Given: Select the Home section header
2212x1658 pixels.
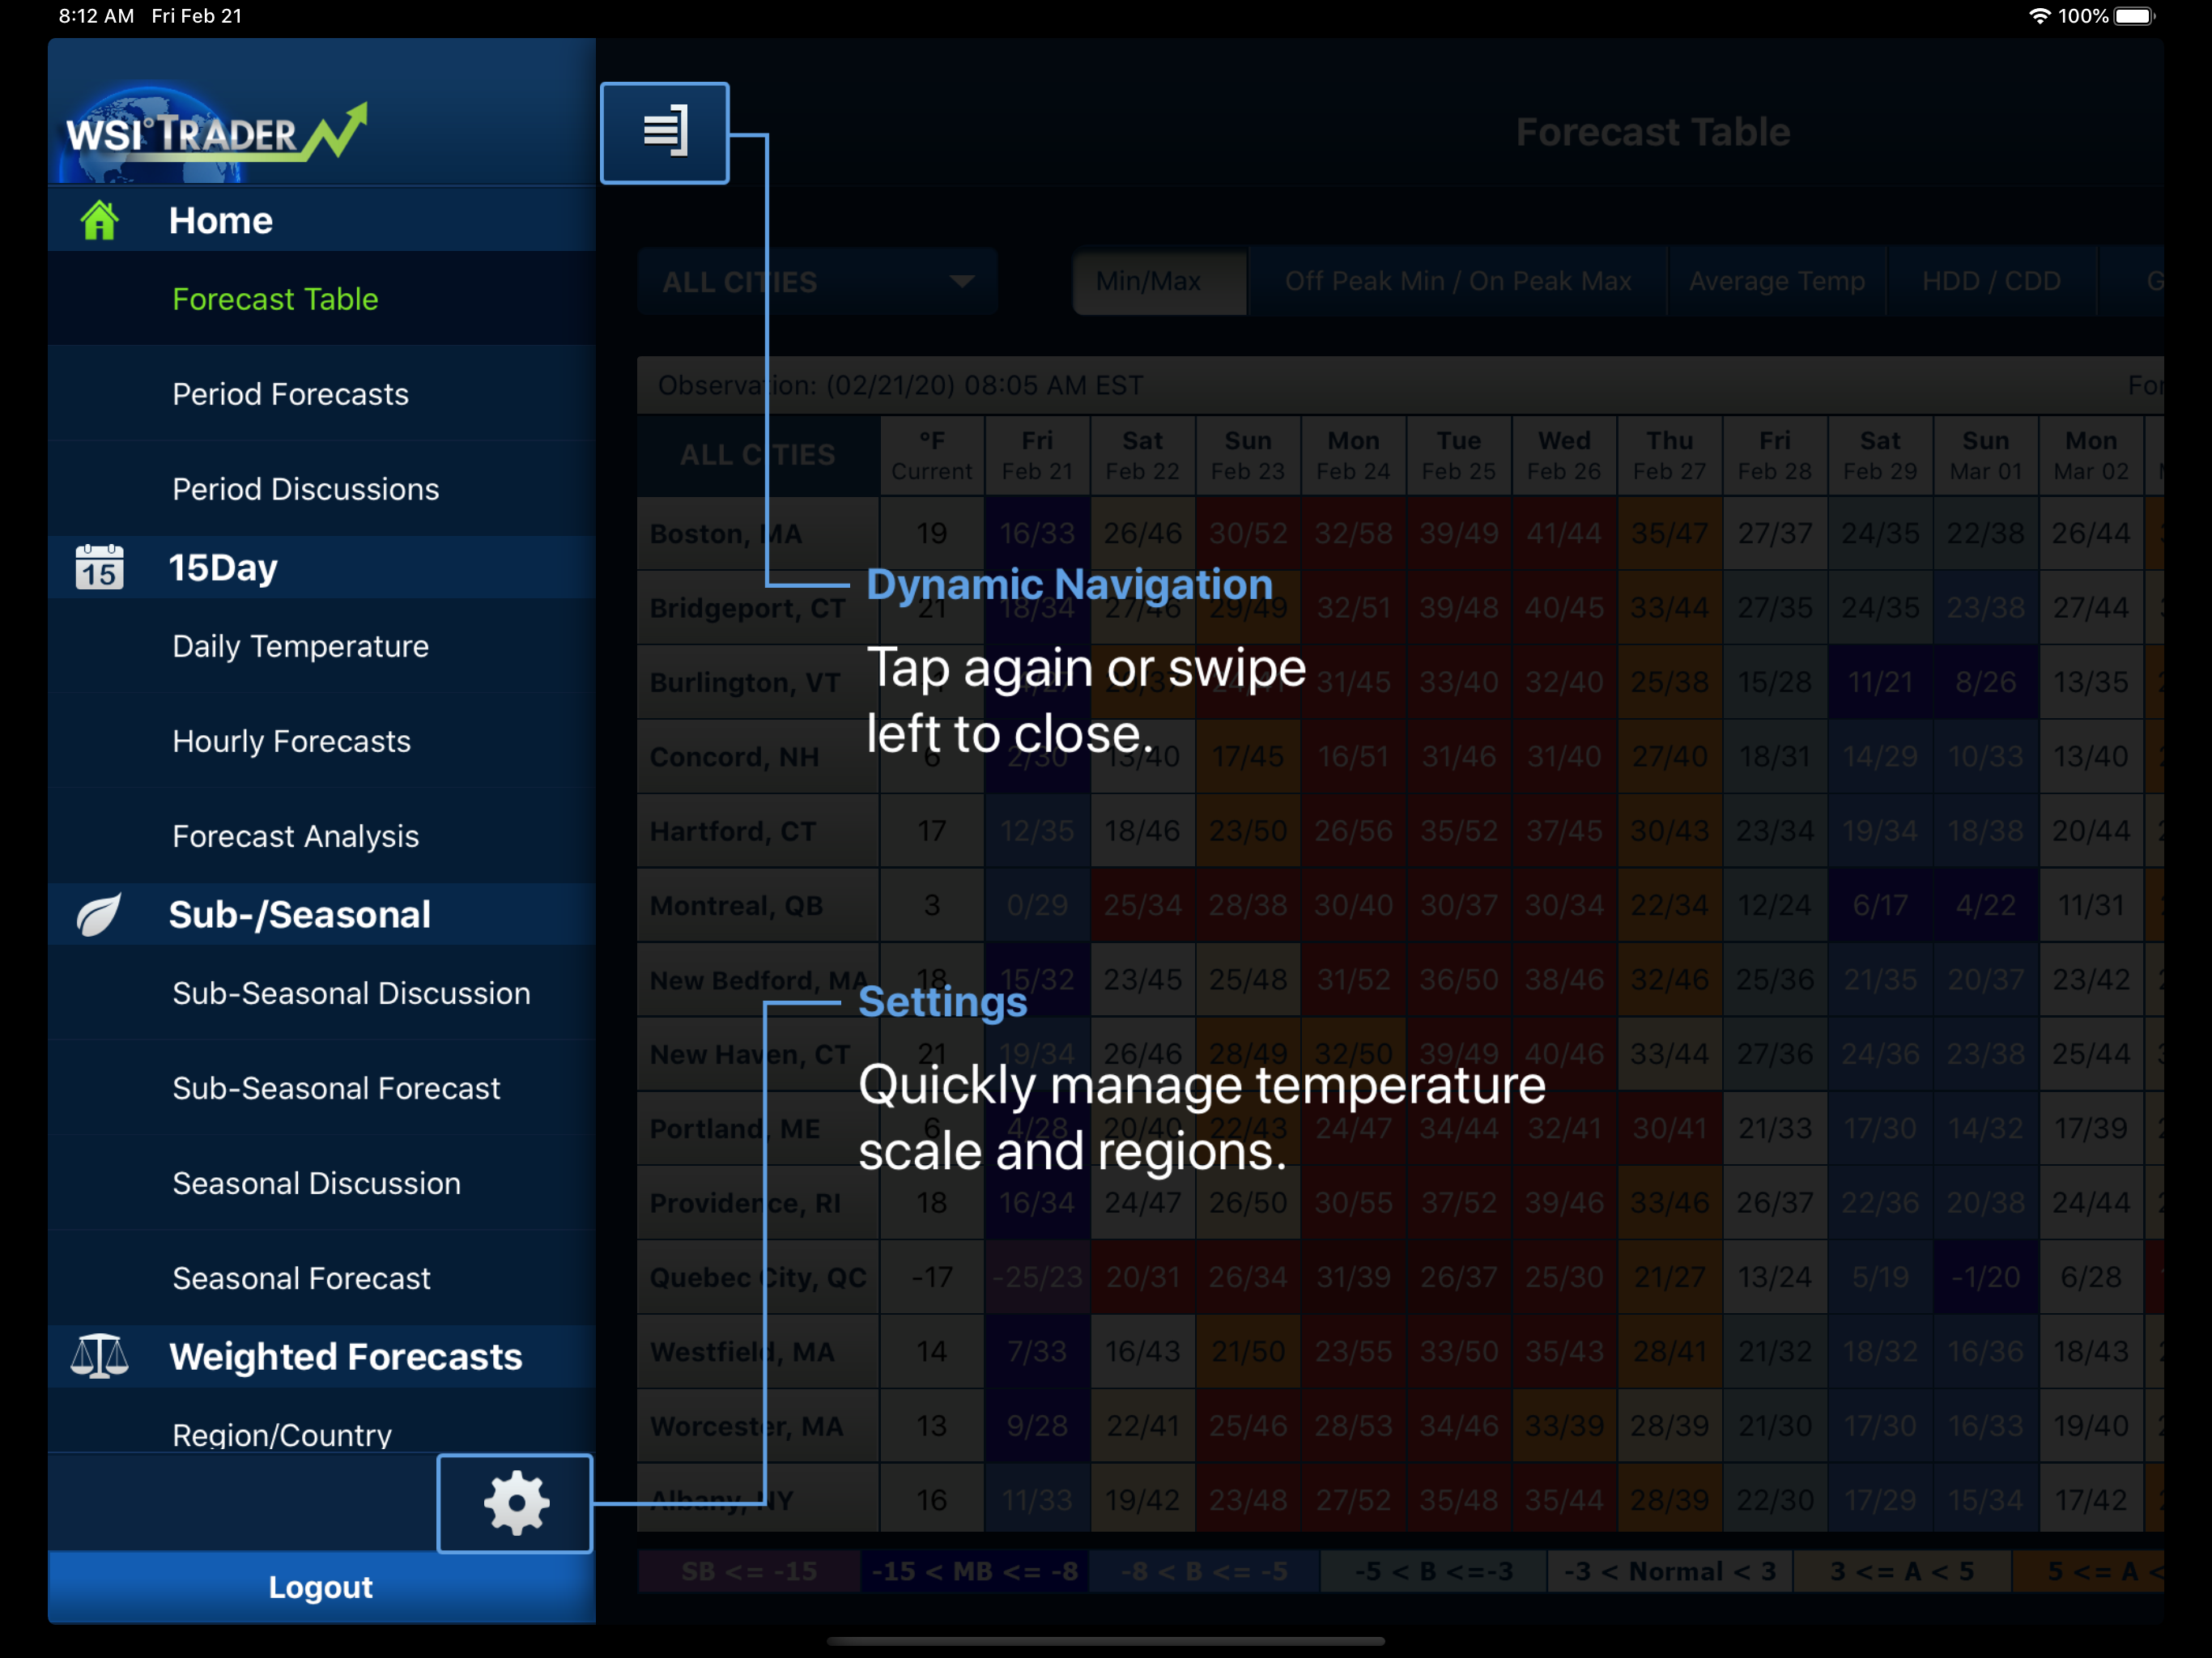Looking at the screenshot, I should tap(322, 220).
